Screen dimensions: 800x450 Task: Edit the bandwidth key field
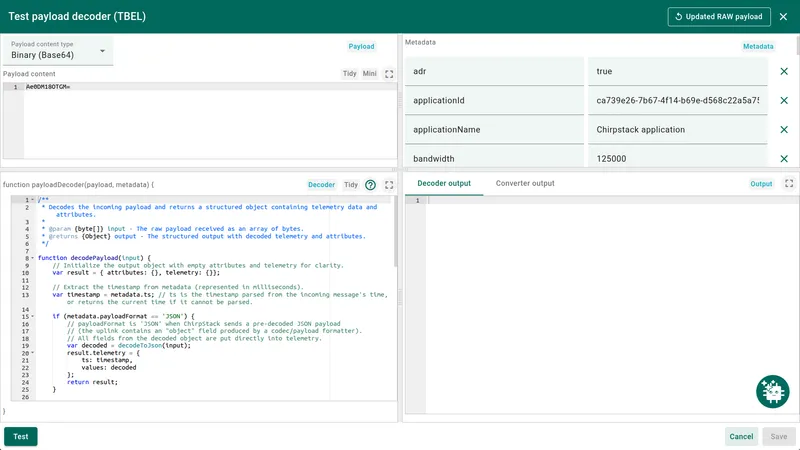point(494,157)
